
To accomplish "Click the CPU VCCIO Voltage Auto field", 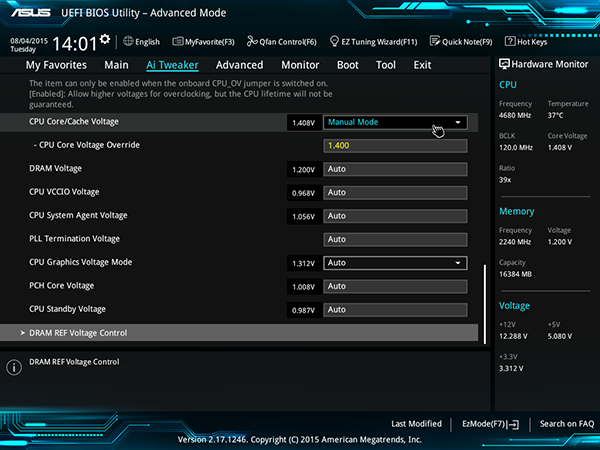I will (x=395, y=192).
